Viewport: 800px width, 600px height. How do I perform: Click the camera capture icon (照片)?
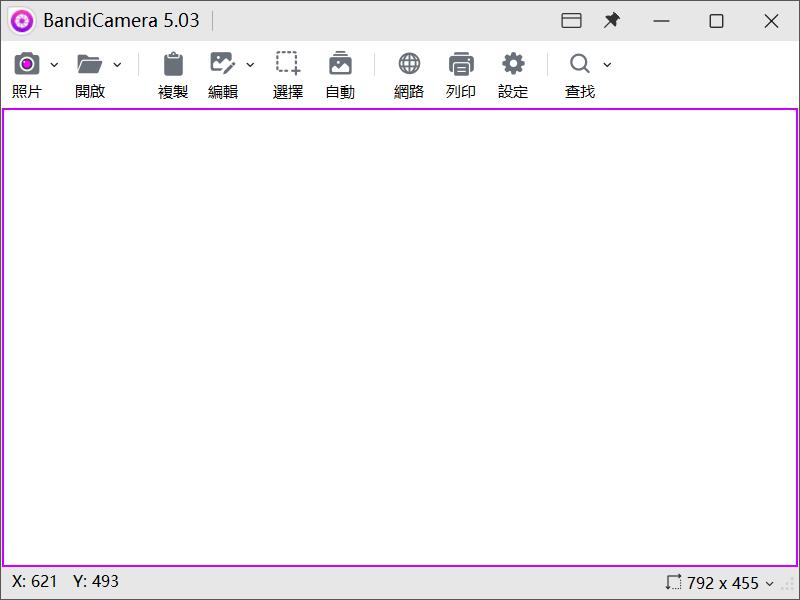(x=27, y=65)
